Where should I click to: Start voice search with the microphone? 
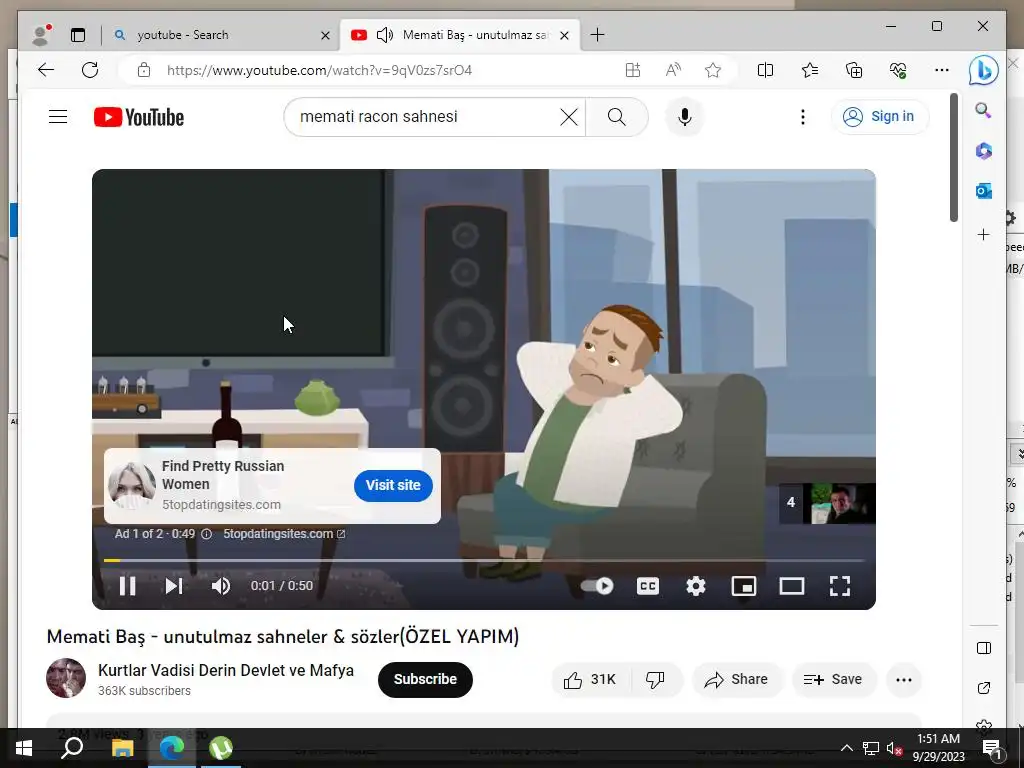coord(684,117)
